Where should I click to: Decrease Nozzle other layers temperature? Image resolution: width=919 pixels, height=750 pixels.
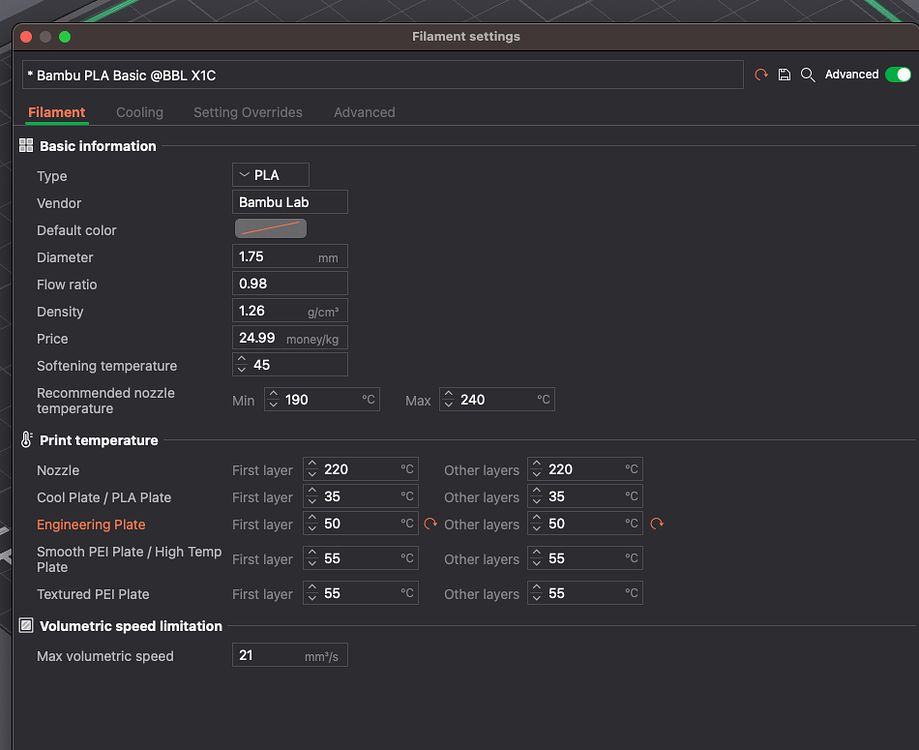pyautogui.click(x=537, y=475)
